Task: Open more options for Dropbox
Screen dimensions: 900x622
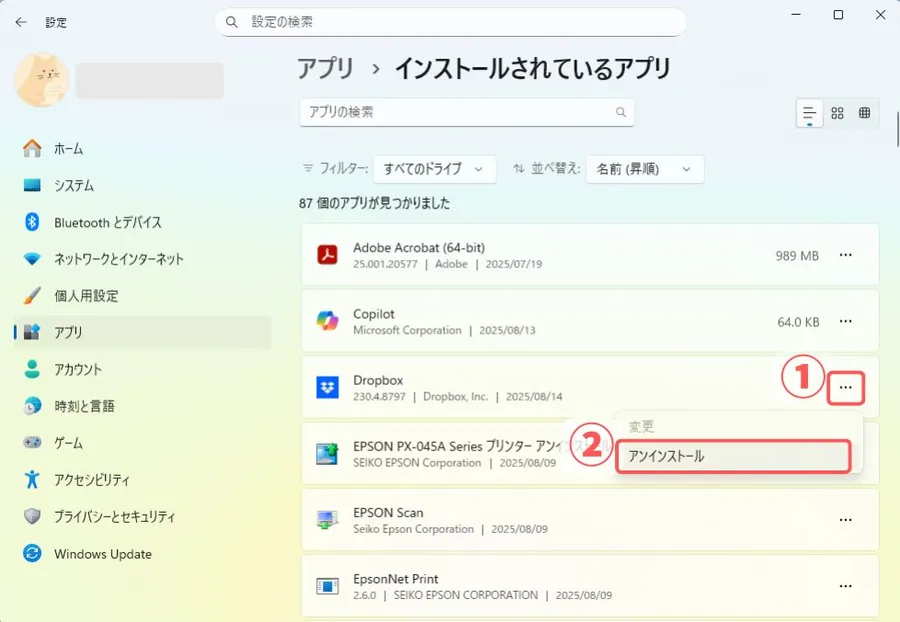Action: 845,388
